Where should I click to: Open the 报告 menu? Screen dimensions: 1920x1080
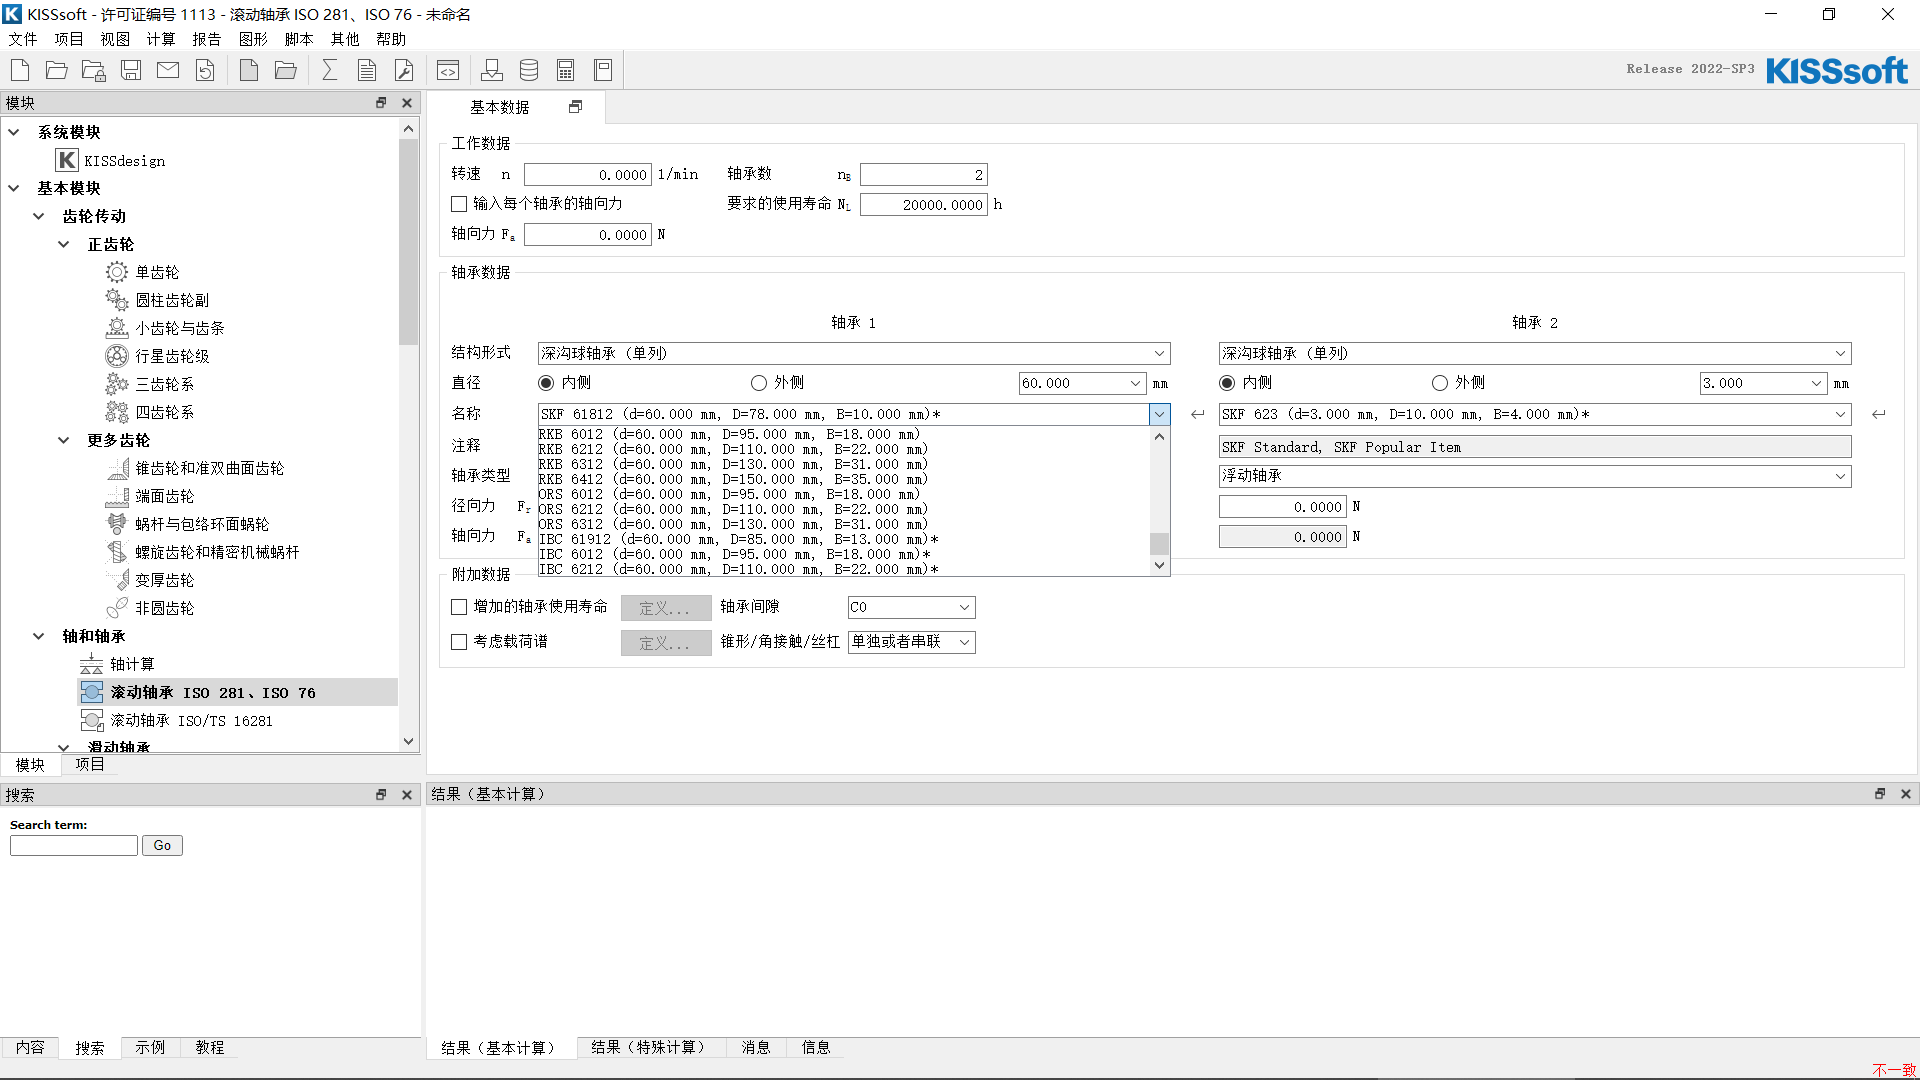(207, 39)
